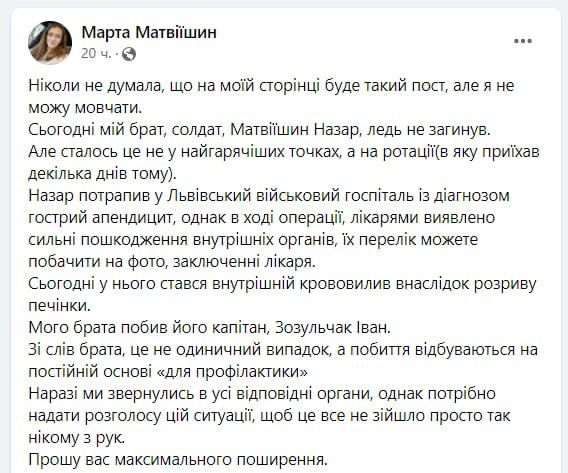The image size is (568, 473).
Task: Click the single word line 'печінки.'
Action: (x=59, y=306)
